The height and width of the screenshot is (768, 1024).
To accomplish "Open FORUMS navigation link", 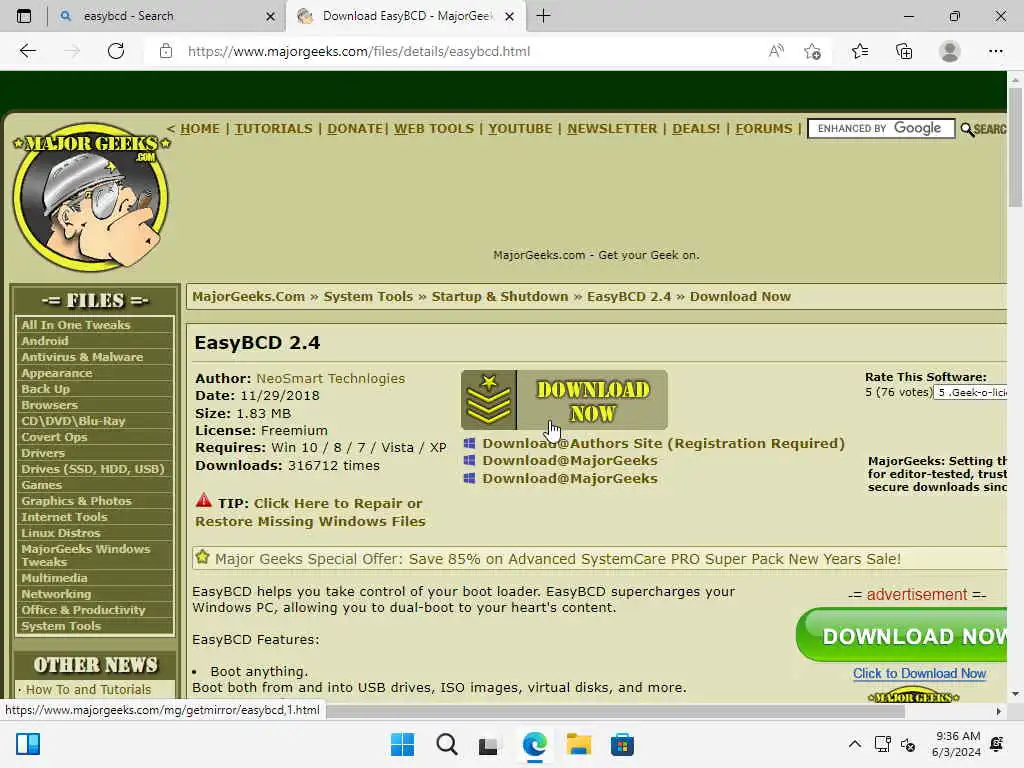I will tap(763, 129).
